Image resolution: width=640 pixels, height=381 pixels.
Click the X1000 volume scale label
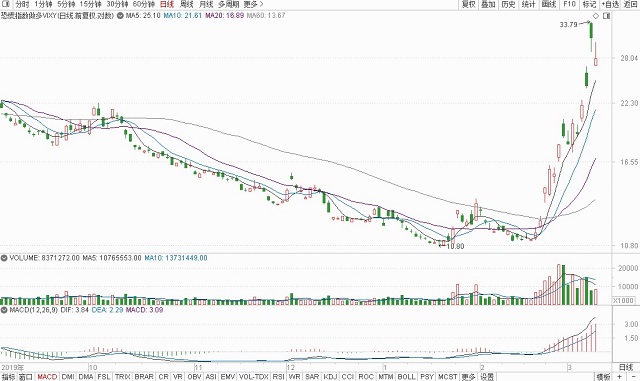[x=624, y=301]
